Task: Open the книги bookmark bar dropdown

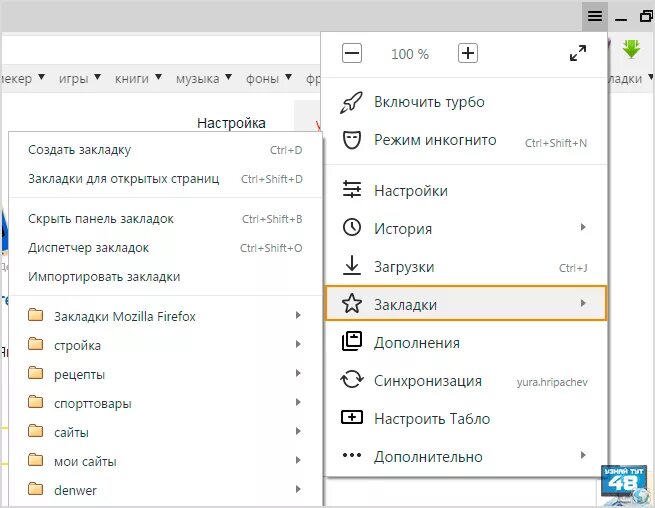Action: 138,78
